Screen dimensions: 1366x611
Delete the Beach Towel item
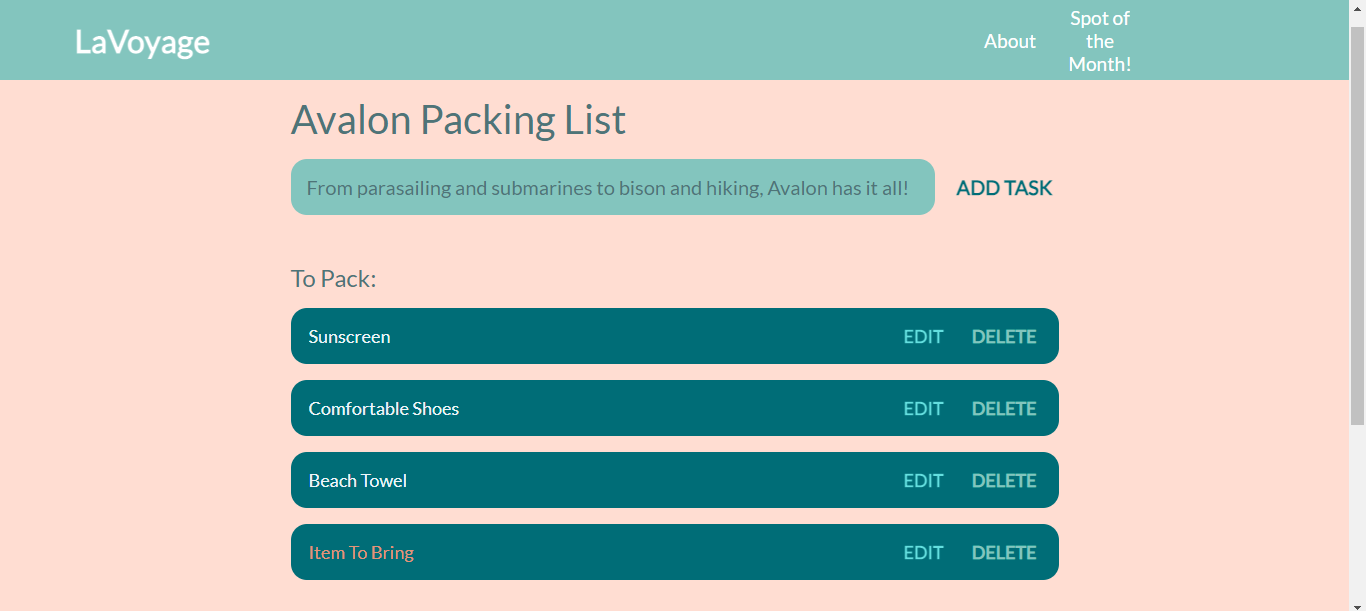(x=1003, y=481)
